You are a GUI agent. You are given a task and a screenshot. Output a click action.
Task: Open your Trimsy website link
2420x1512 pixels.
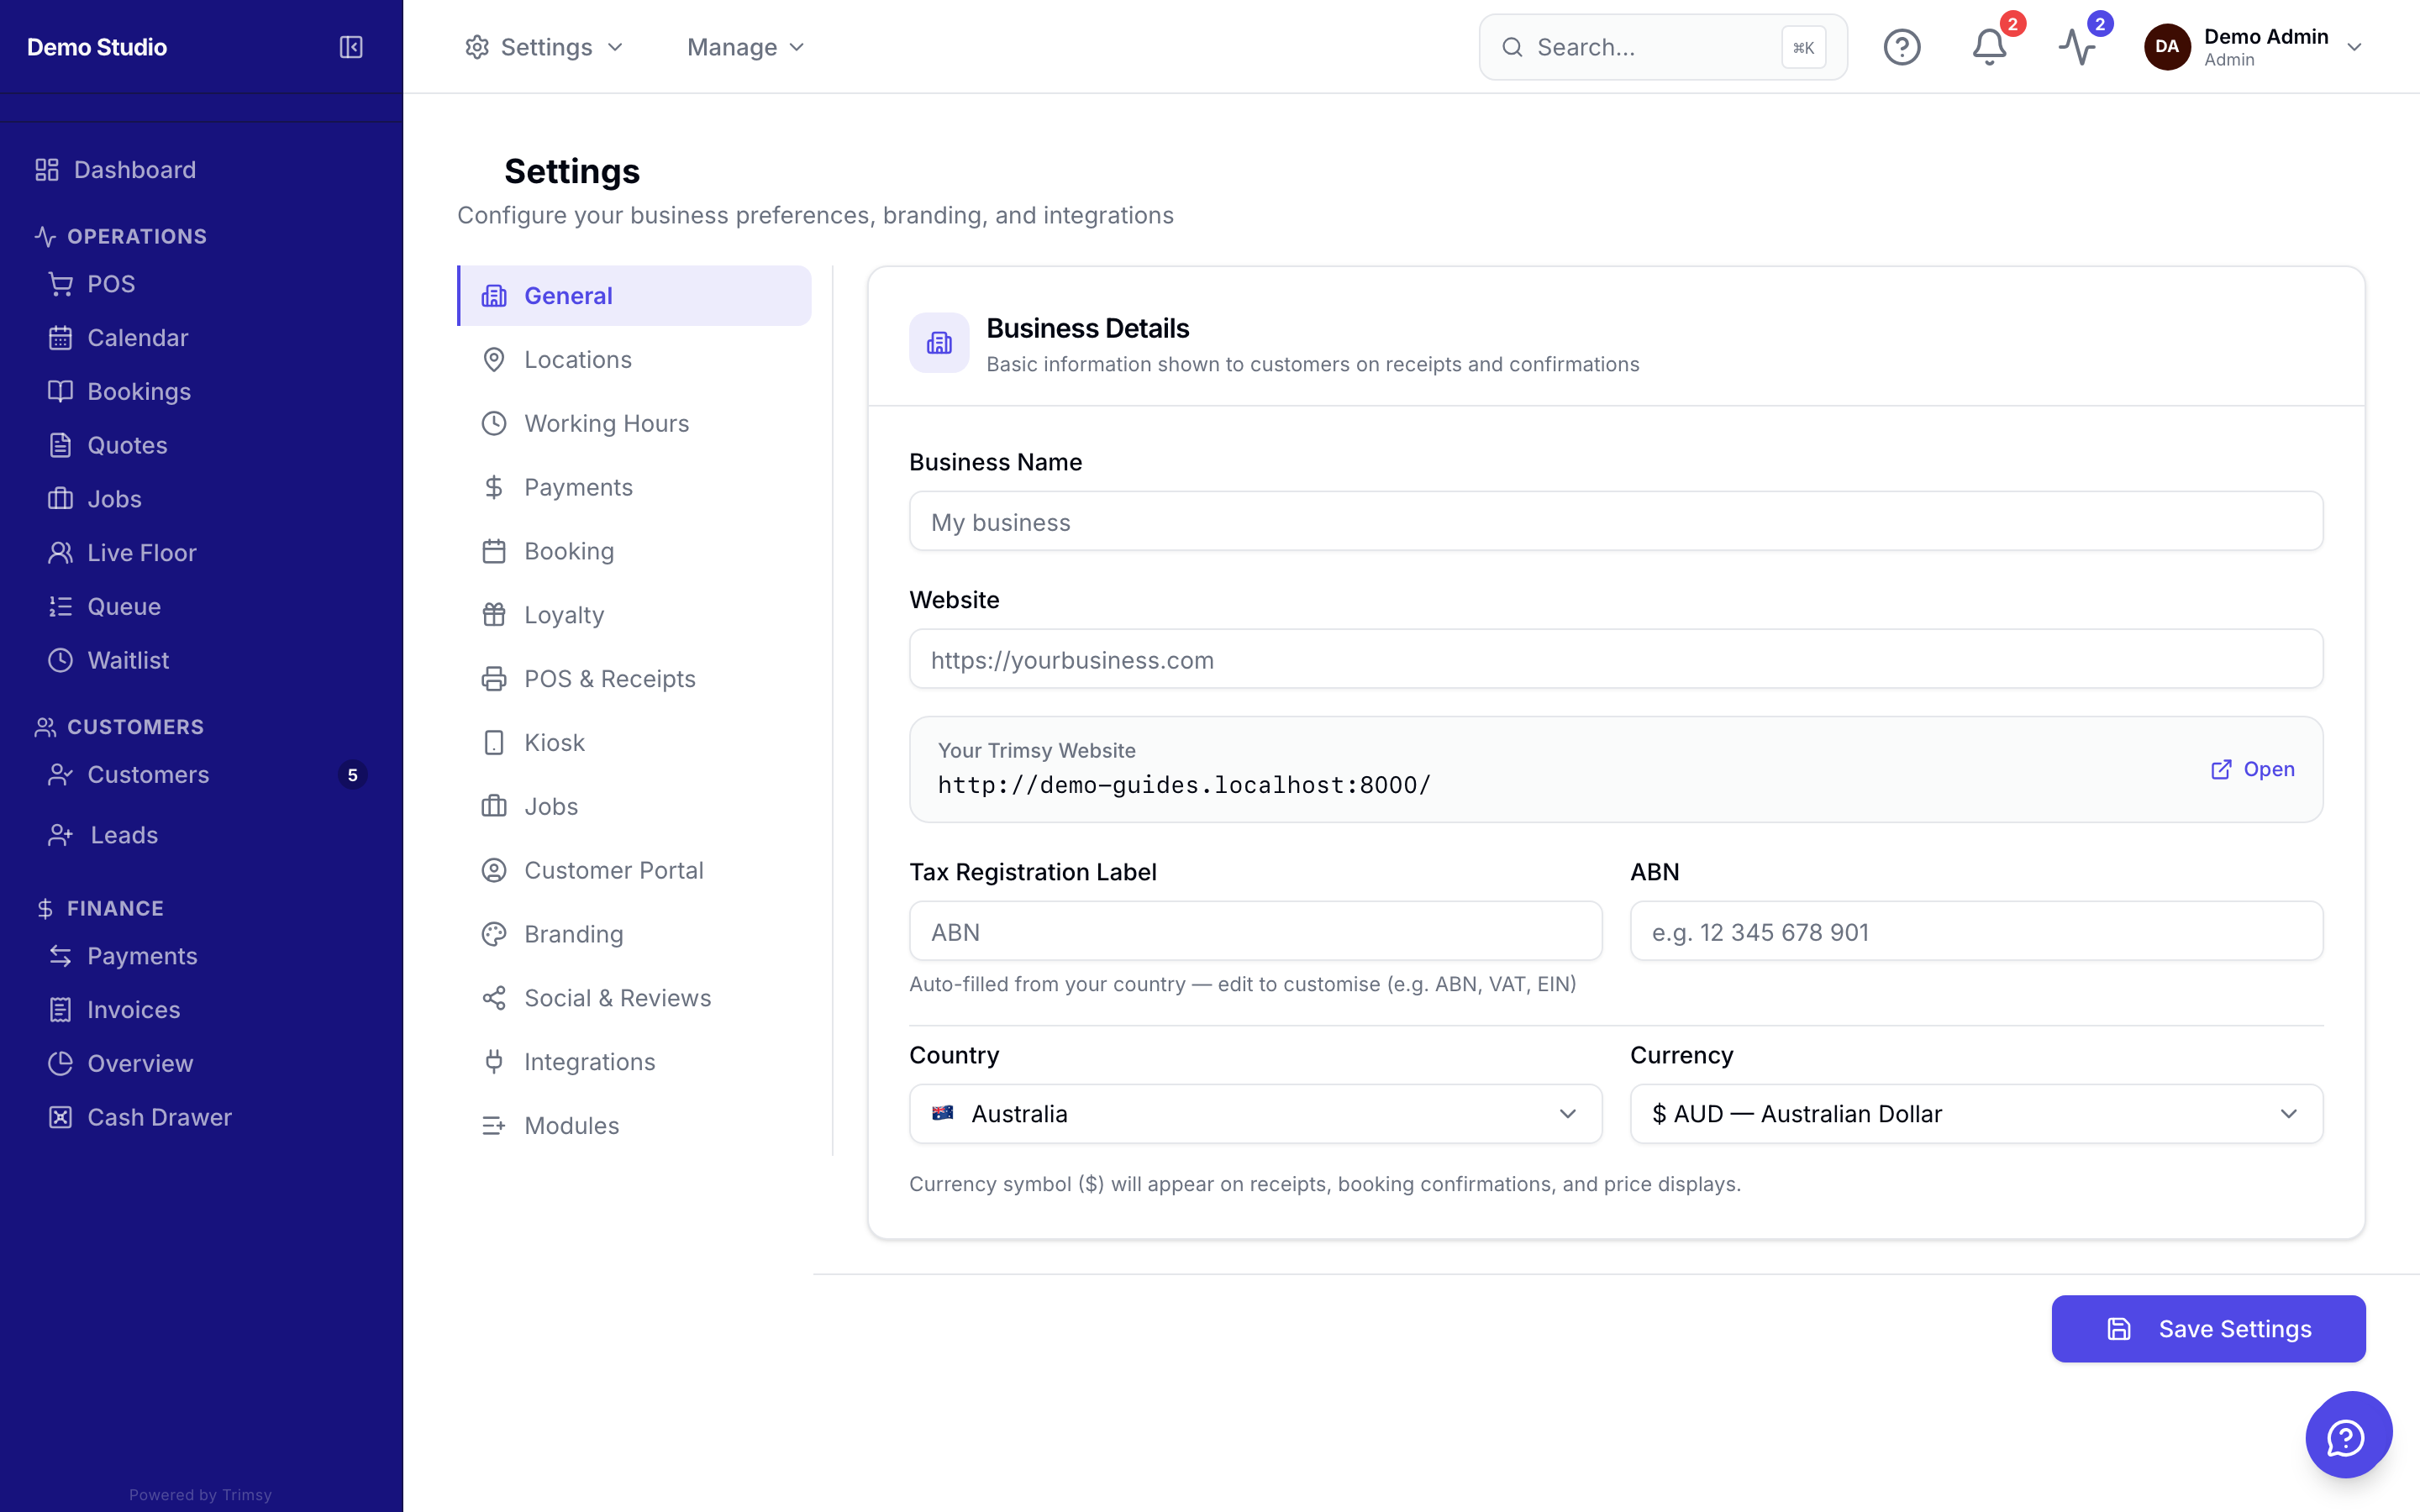pyautogui.click(x=2252, y=769)
